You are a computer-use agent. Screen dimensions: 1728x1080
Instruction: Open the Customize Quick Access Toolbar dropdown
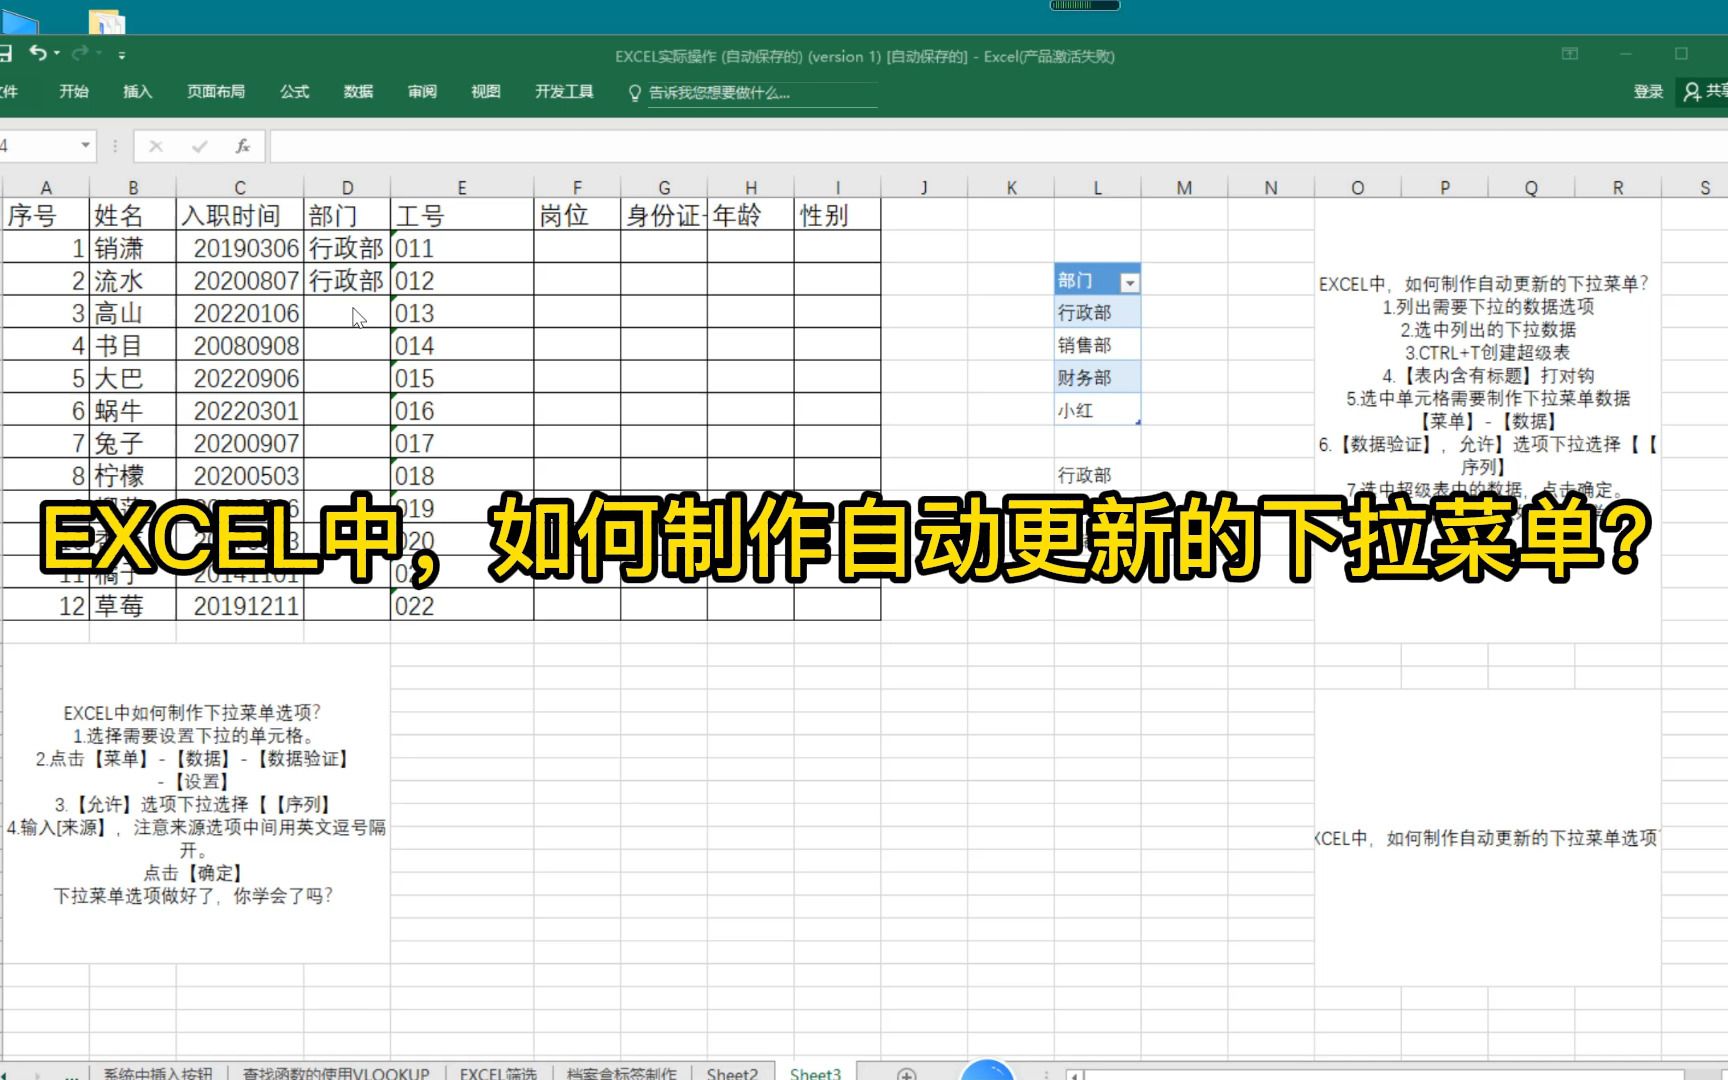click(x=122, y=54)
